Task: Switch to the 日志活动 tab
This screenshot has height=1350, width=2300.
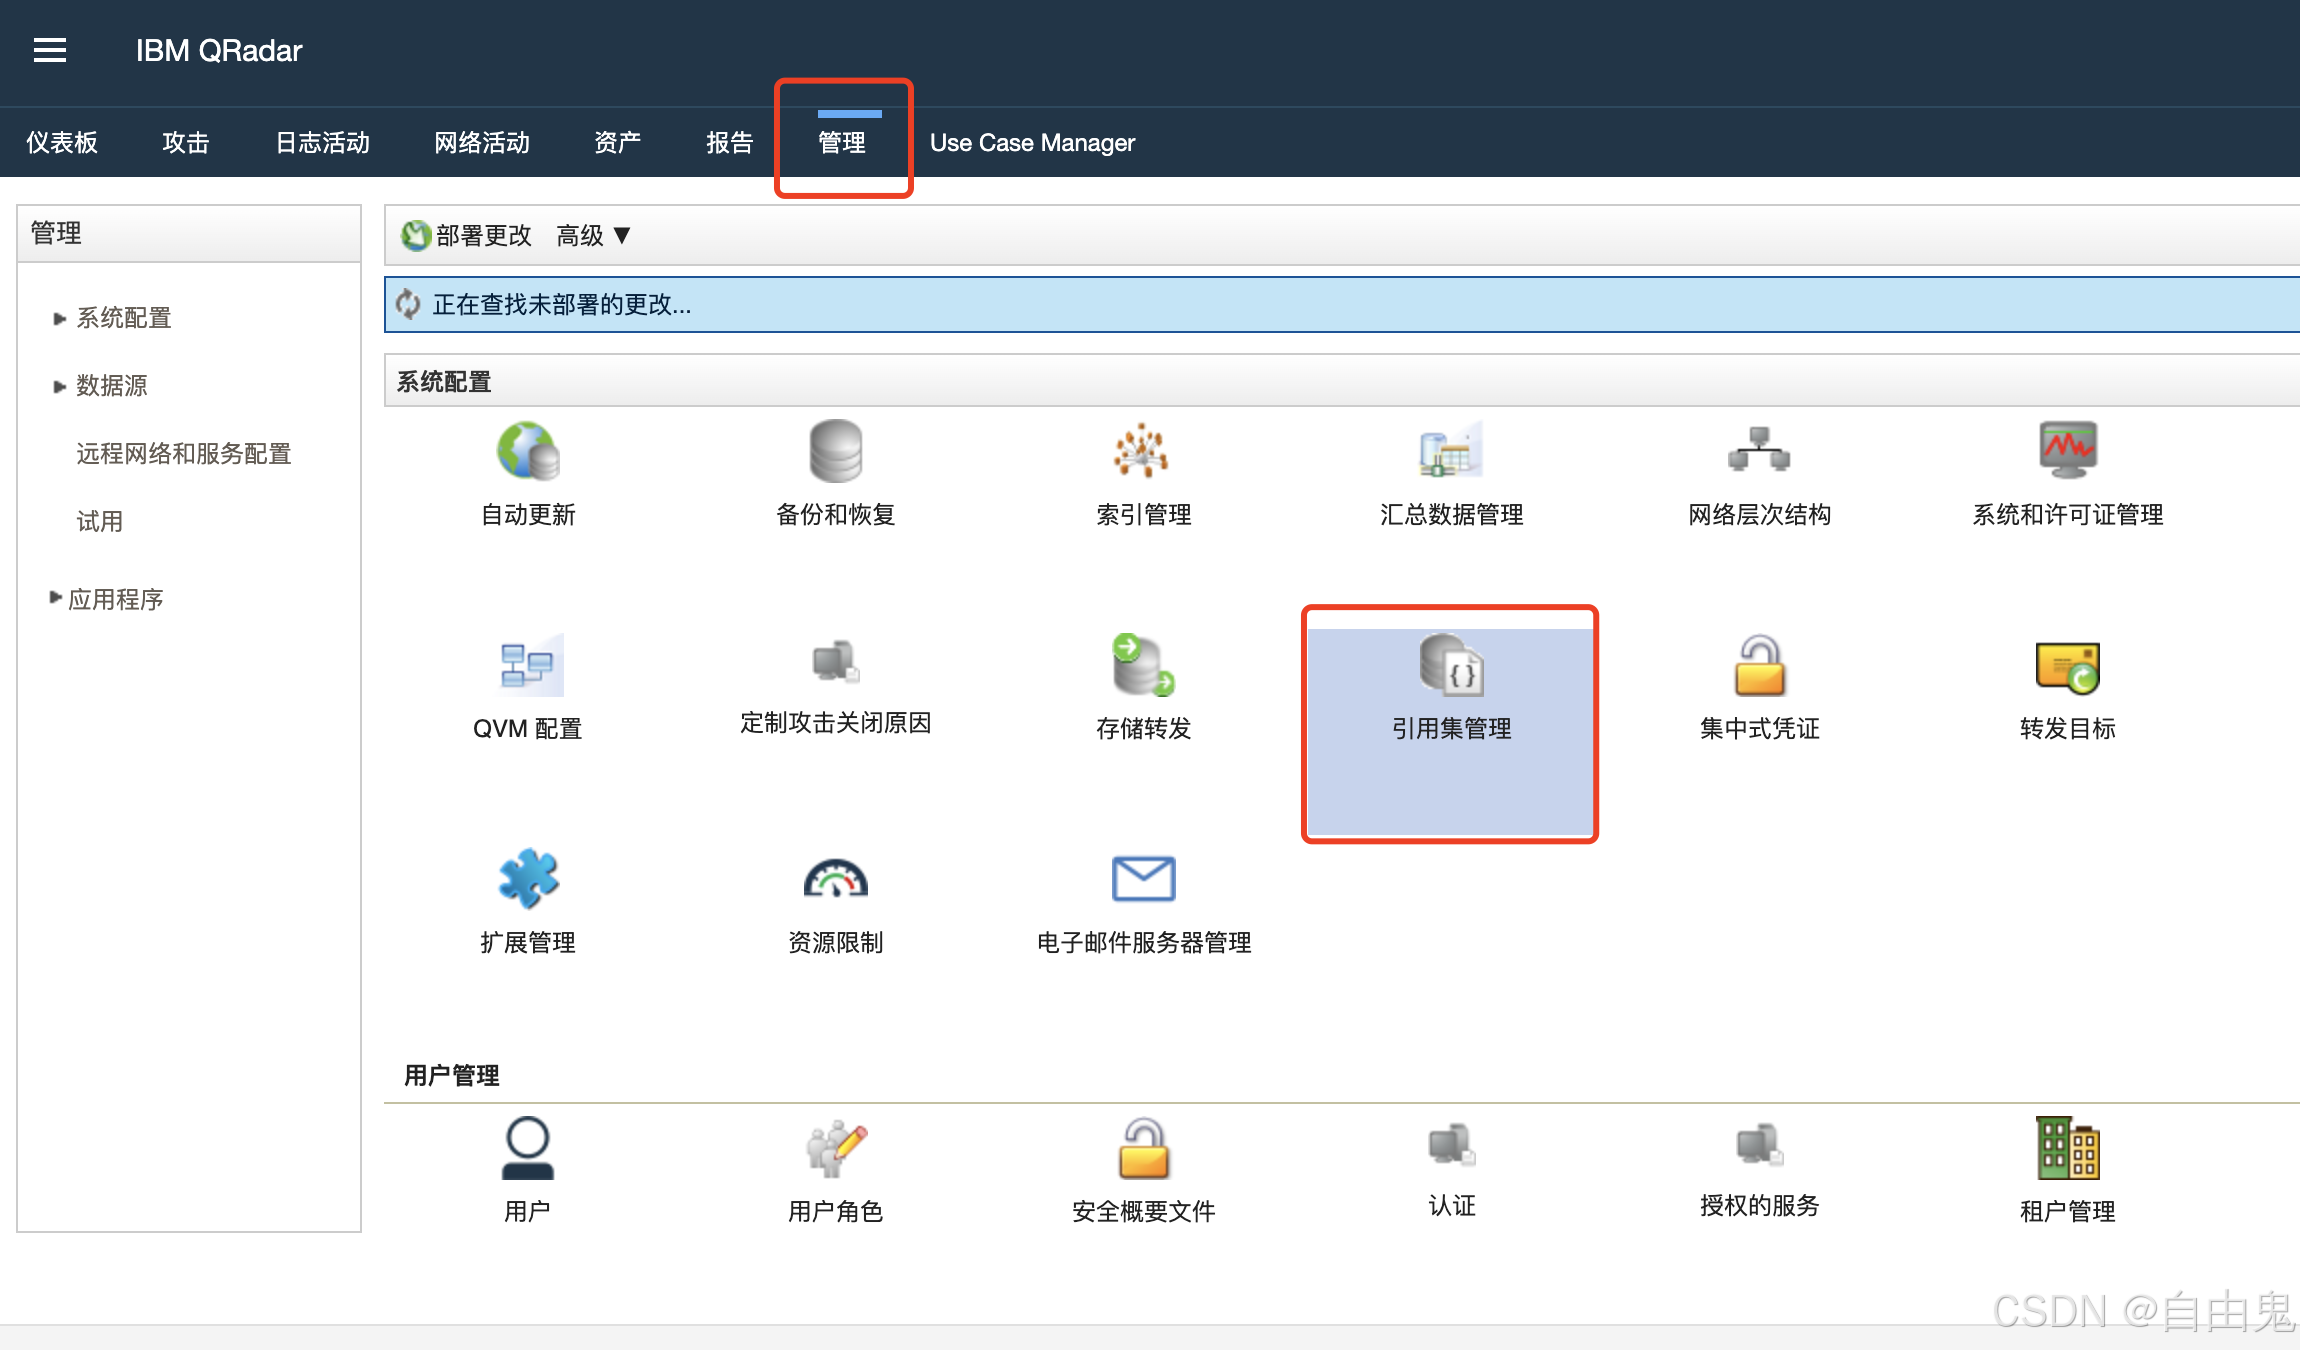Action: pos(322,143)
